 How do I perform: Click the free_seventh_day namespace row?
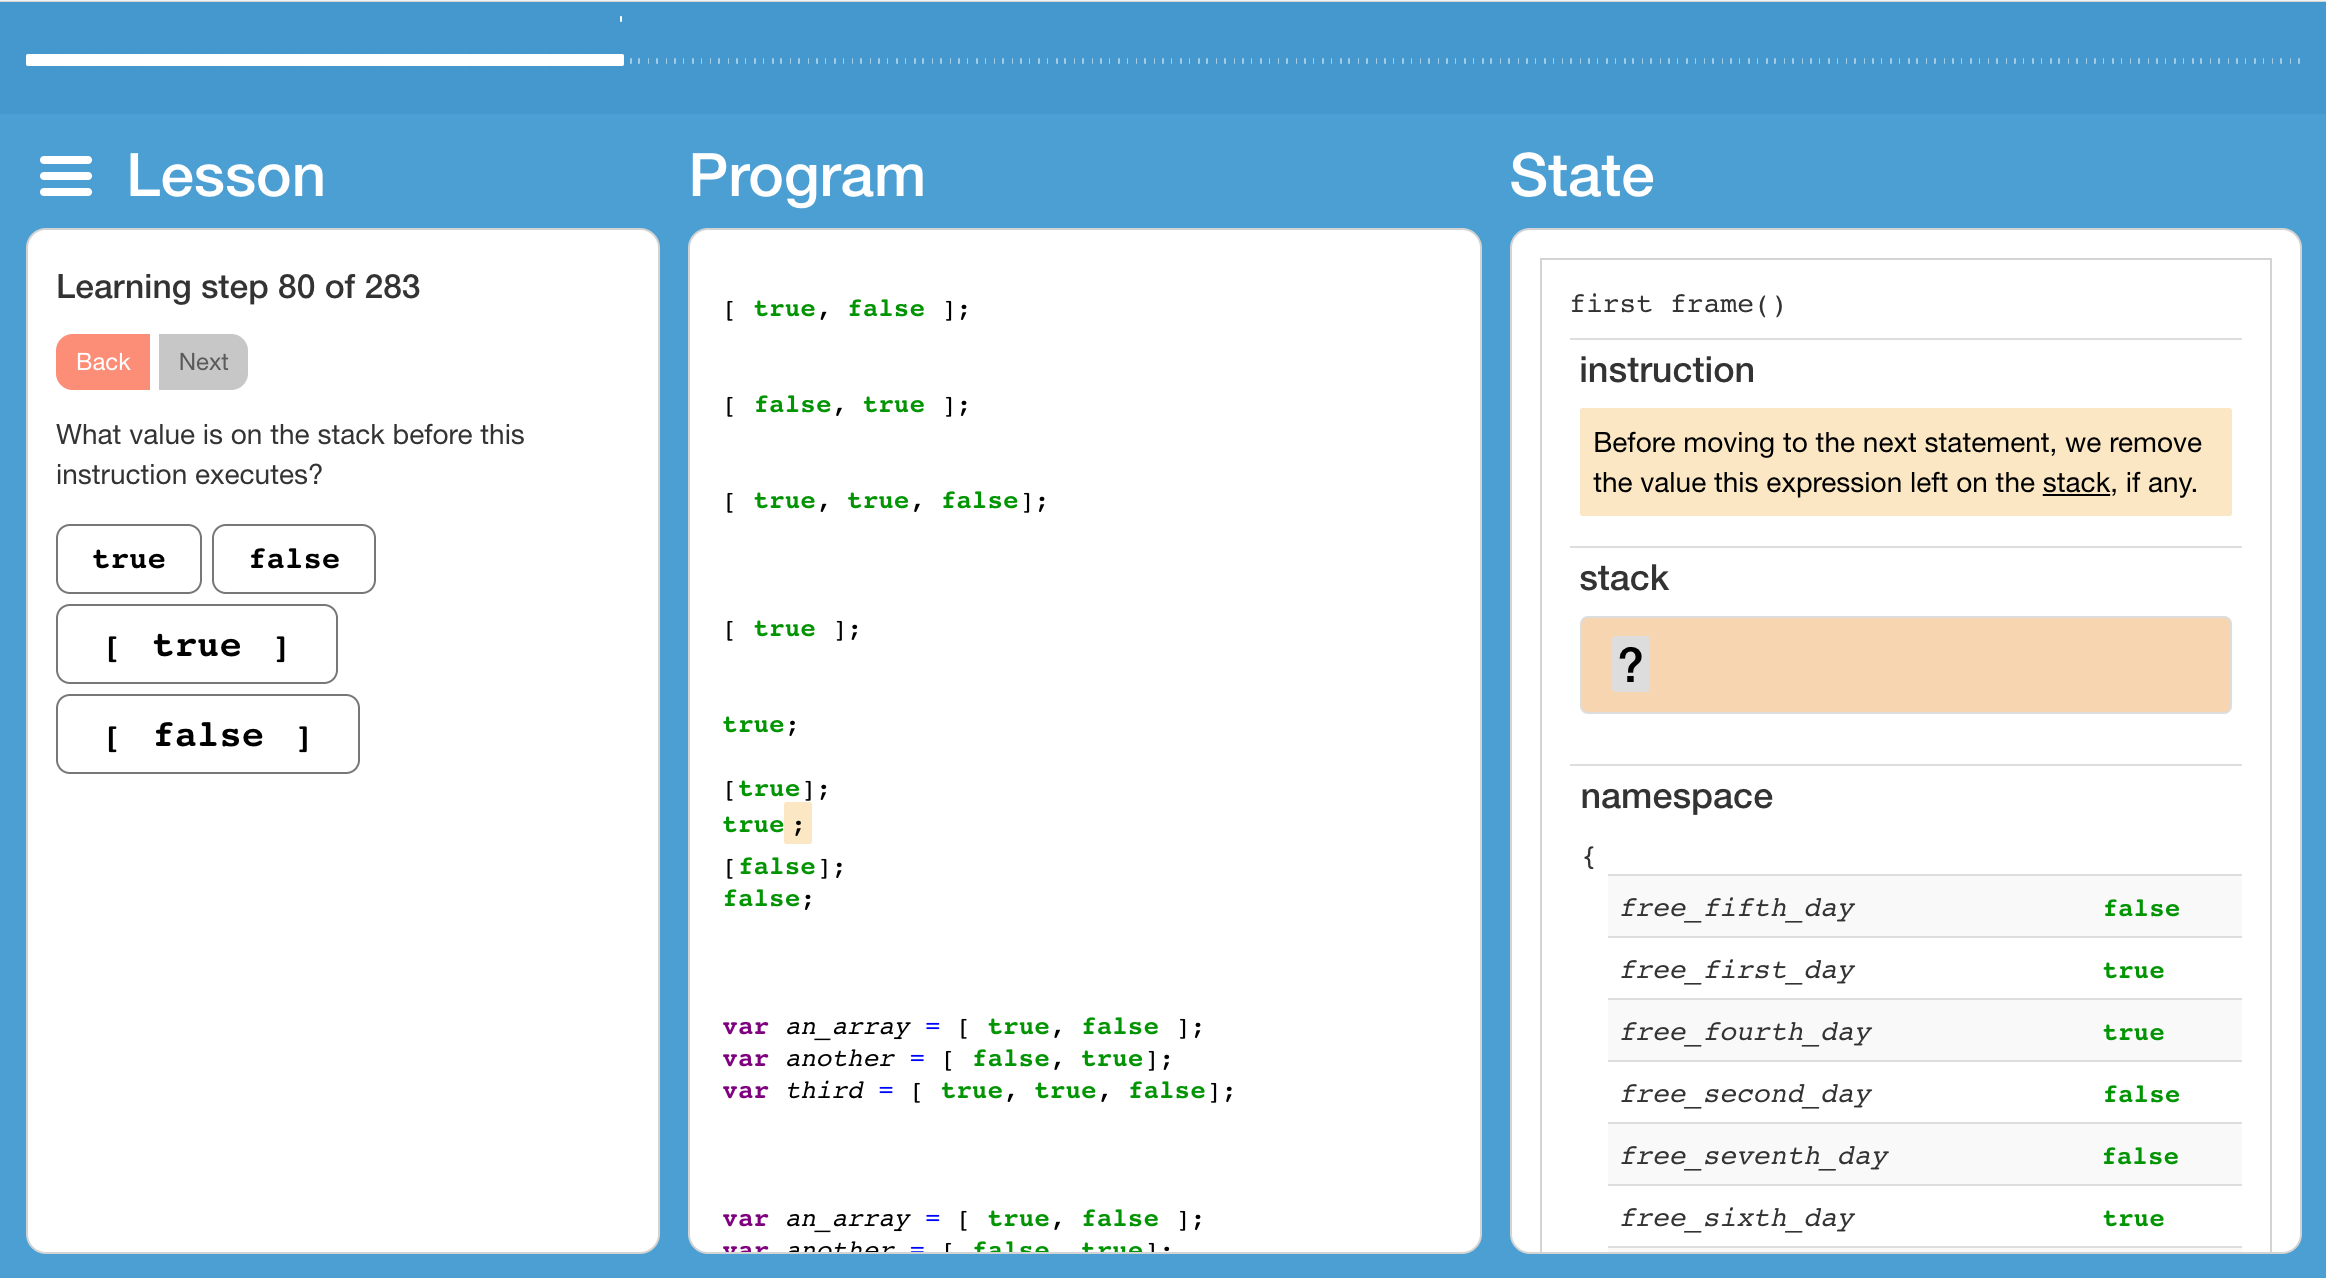click(1924, 1155)
